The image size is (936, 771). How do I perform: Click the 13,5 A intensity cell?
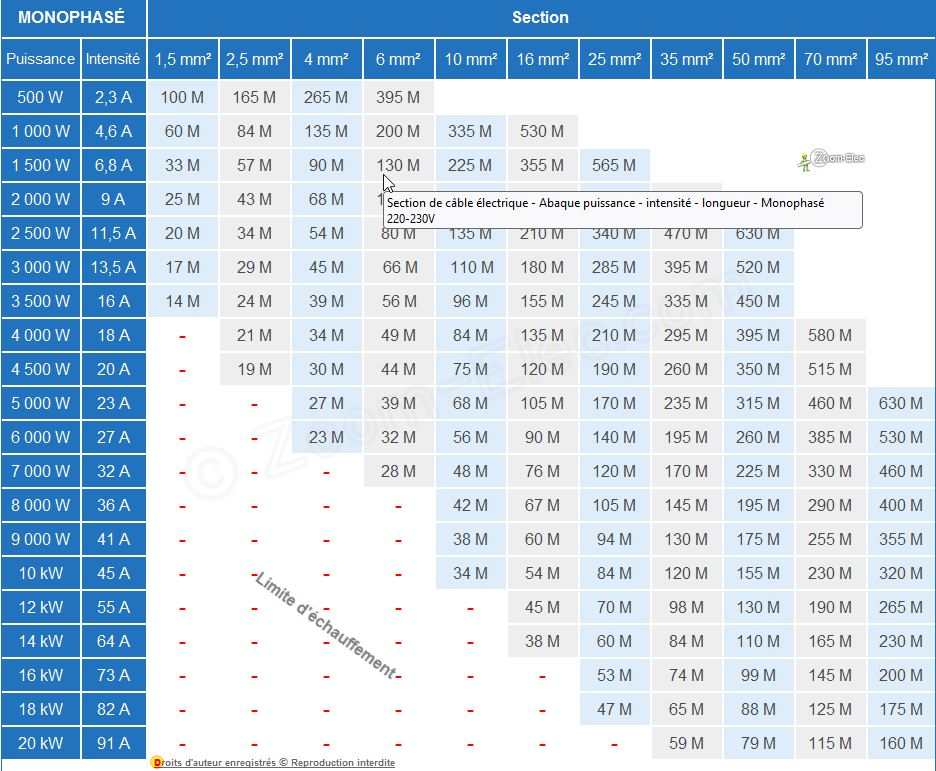(113, 267)
